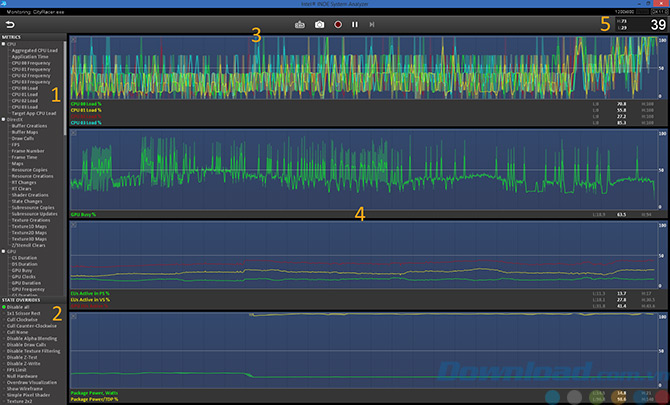
Task: Collapse the DirectX metrics group
Action: (x=4, y=117)
